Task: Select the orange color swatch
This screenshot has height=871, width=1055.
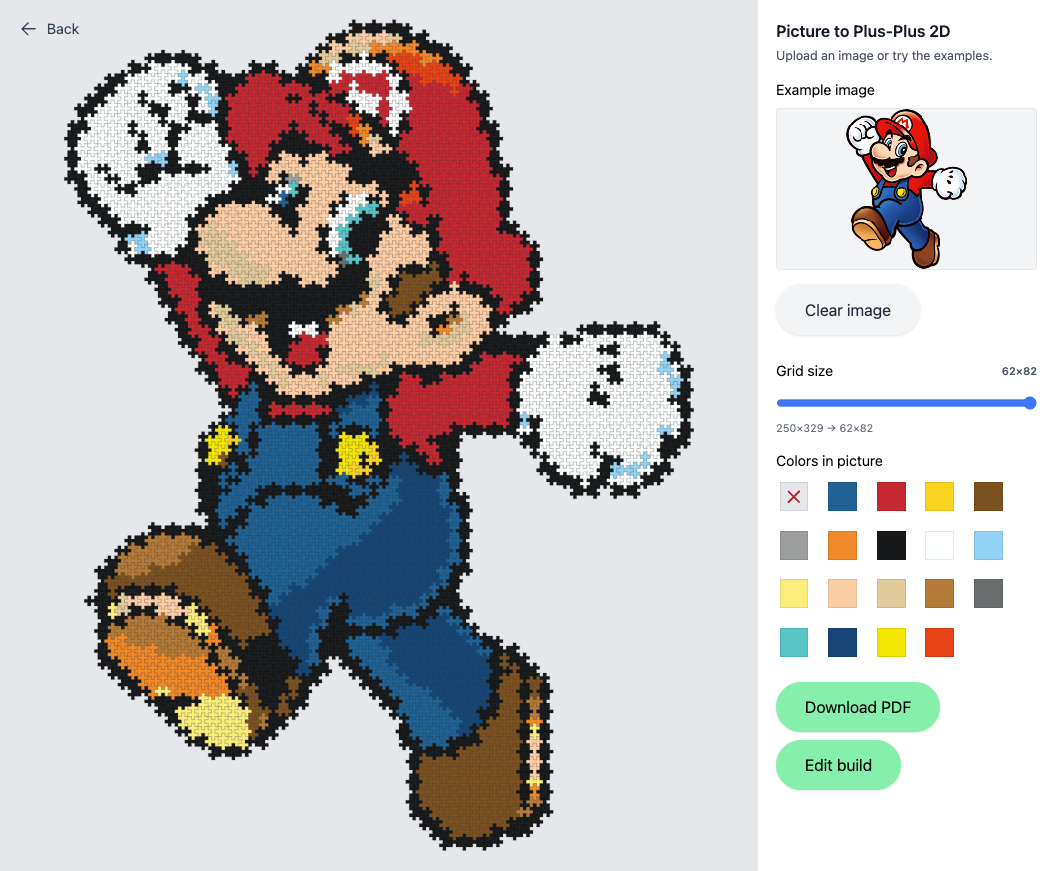Action: 842,545
